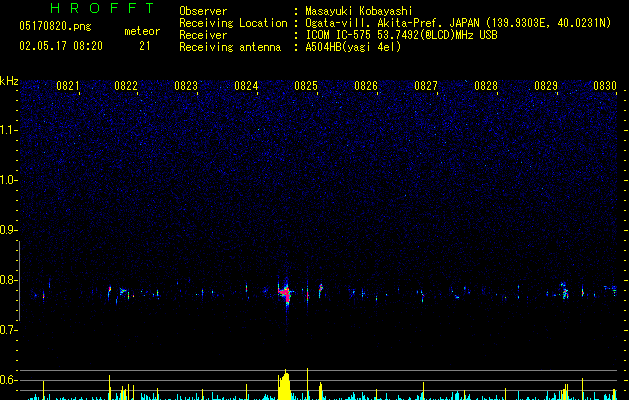
Task: Click the 0822 time marker
Action: coord(126,86)
